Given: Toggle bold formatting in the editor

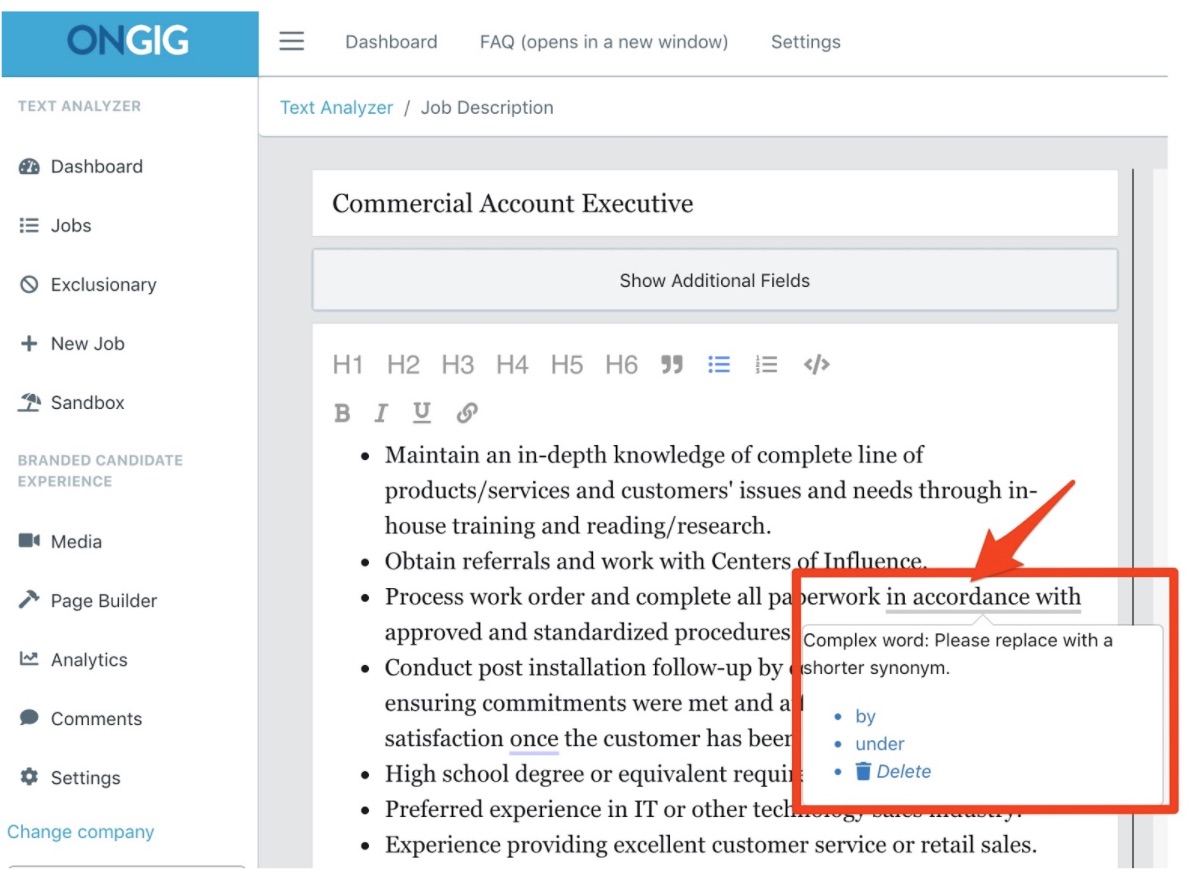Looking at the screenshot, I should pyautogui.click(x=342, y=412).
